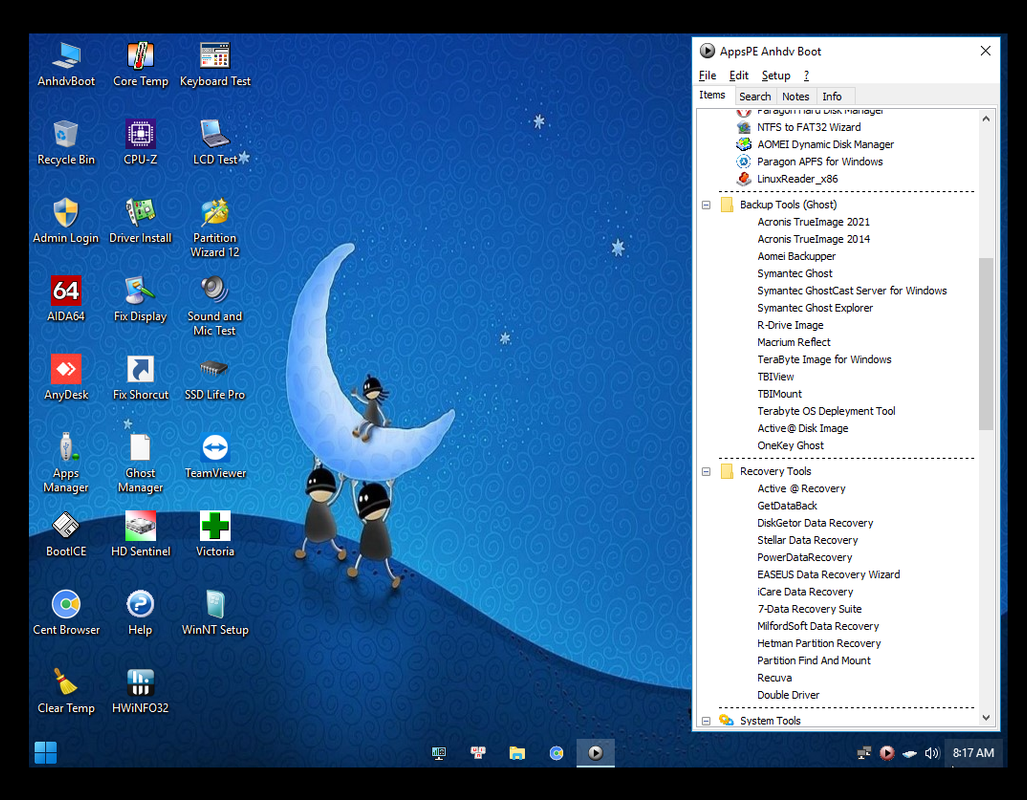This screenshot has height=800, width=1027.
Task: Select Stellar Data Recovery entry
Action: pos(808,541)
